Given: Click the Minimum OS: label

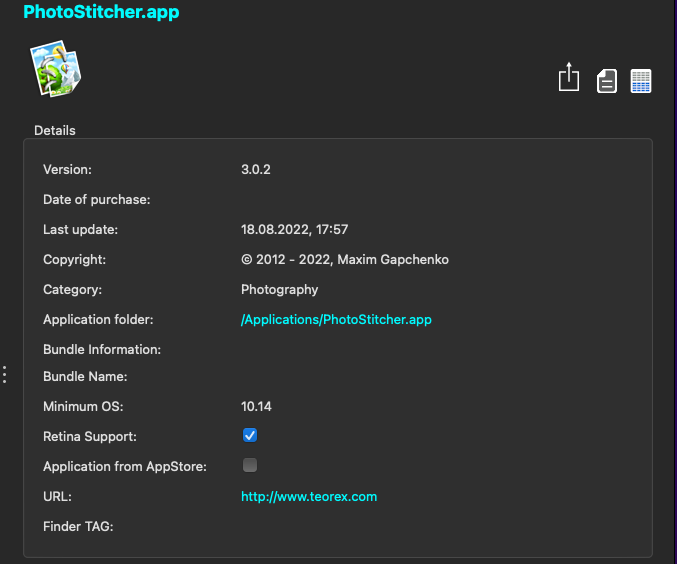Looking at the screenshot, I should 83,406.
